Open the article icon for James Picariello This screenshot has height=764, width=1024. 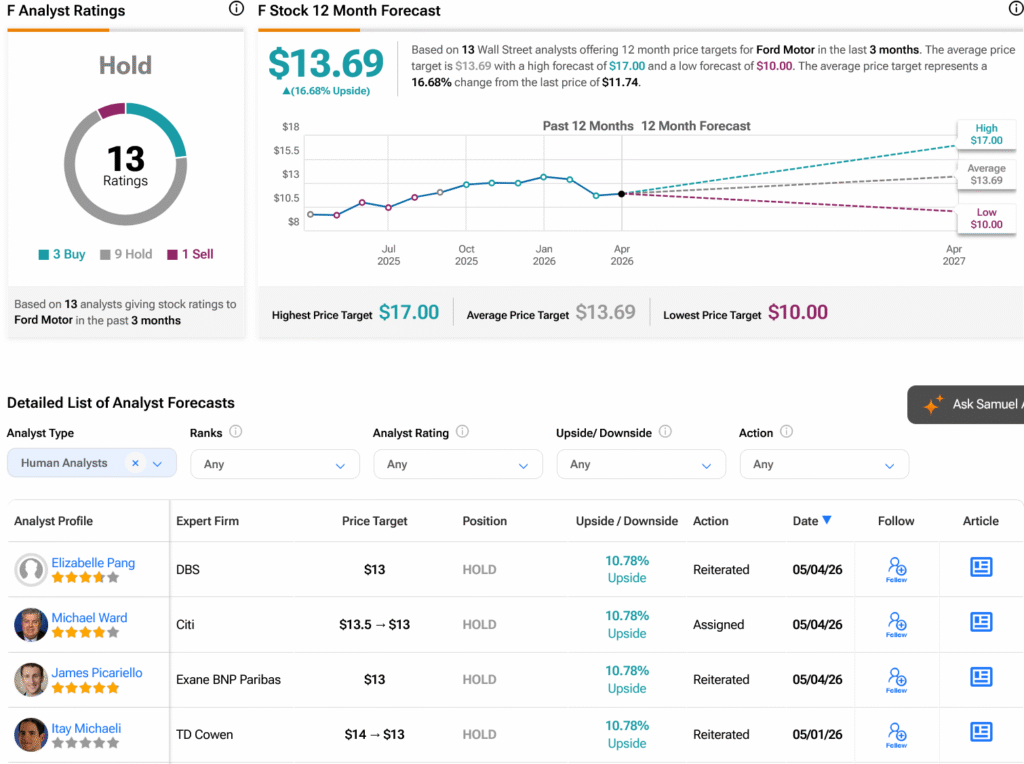tap(981, 676)
